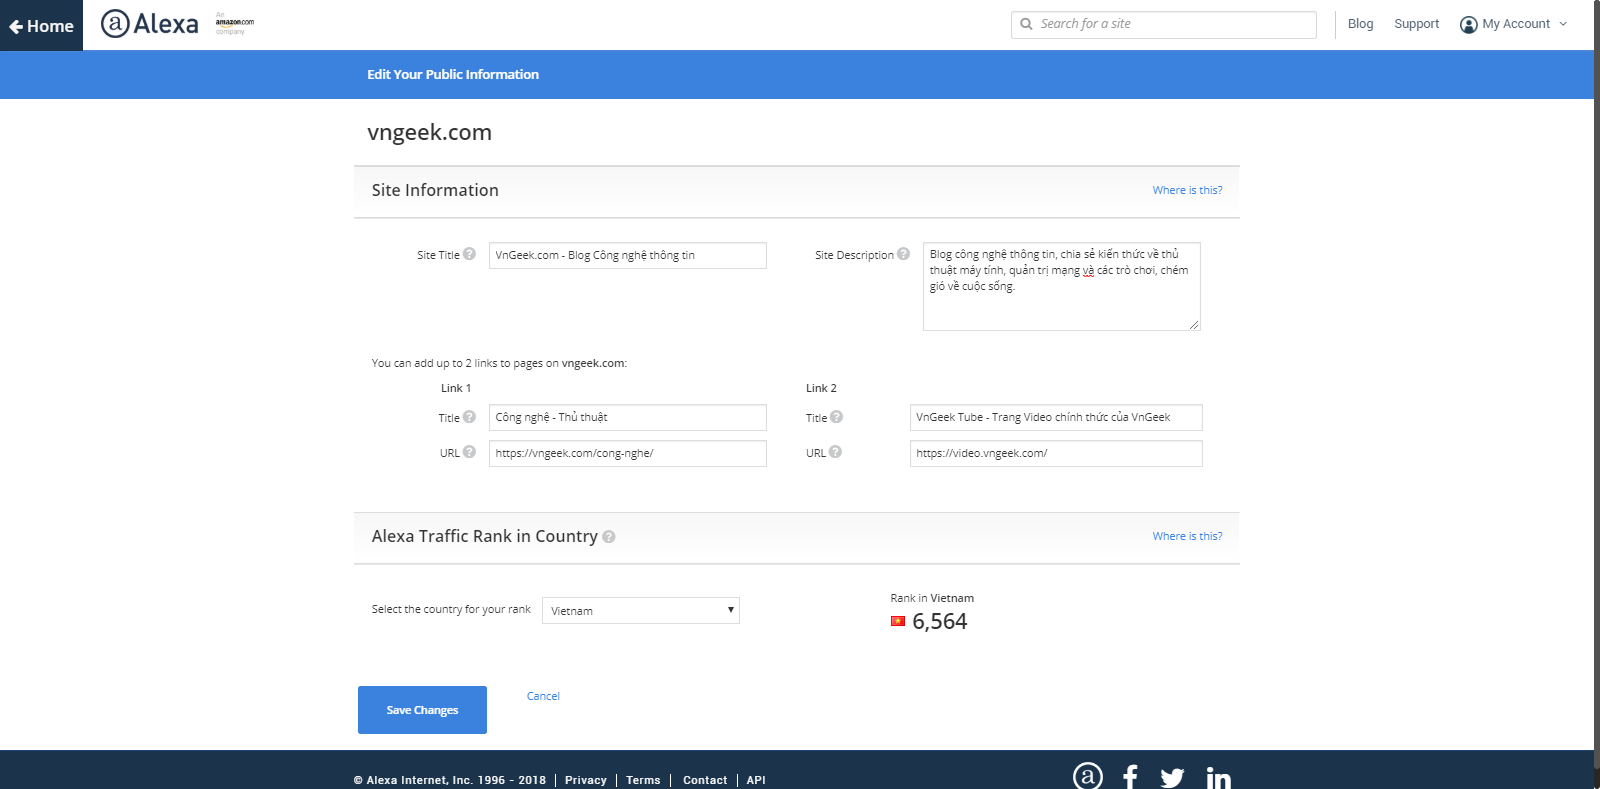Open the Alexa logo homepage
The image size is (1600, 789).
click(150, 24)
